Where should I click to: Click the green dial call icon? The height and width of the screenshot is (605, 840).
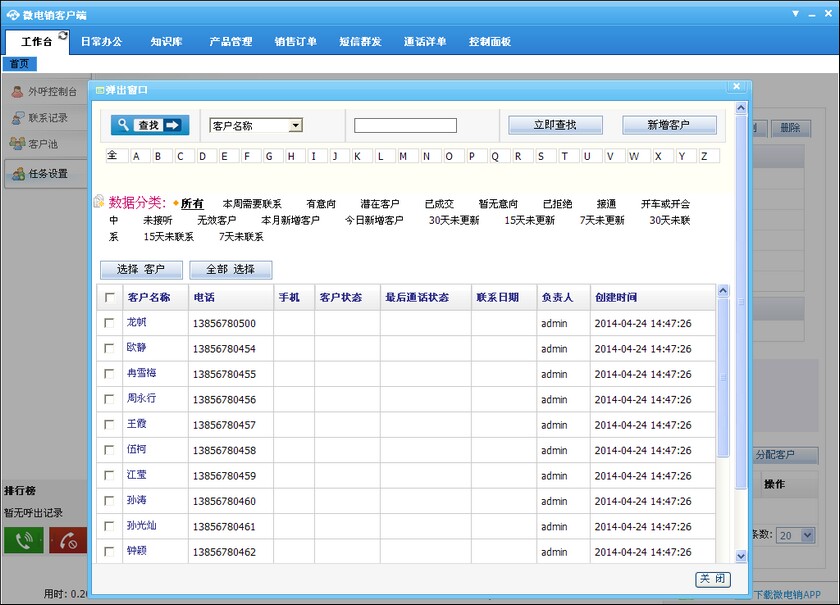(x=24, y=540)
